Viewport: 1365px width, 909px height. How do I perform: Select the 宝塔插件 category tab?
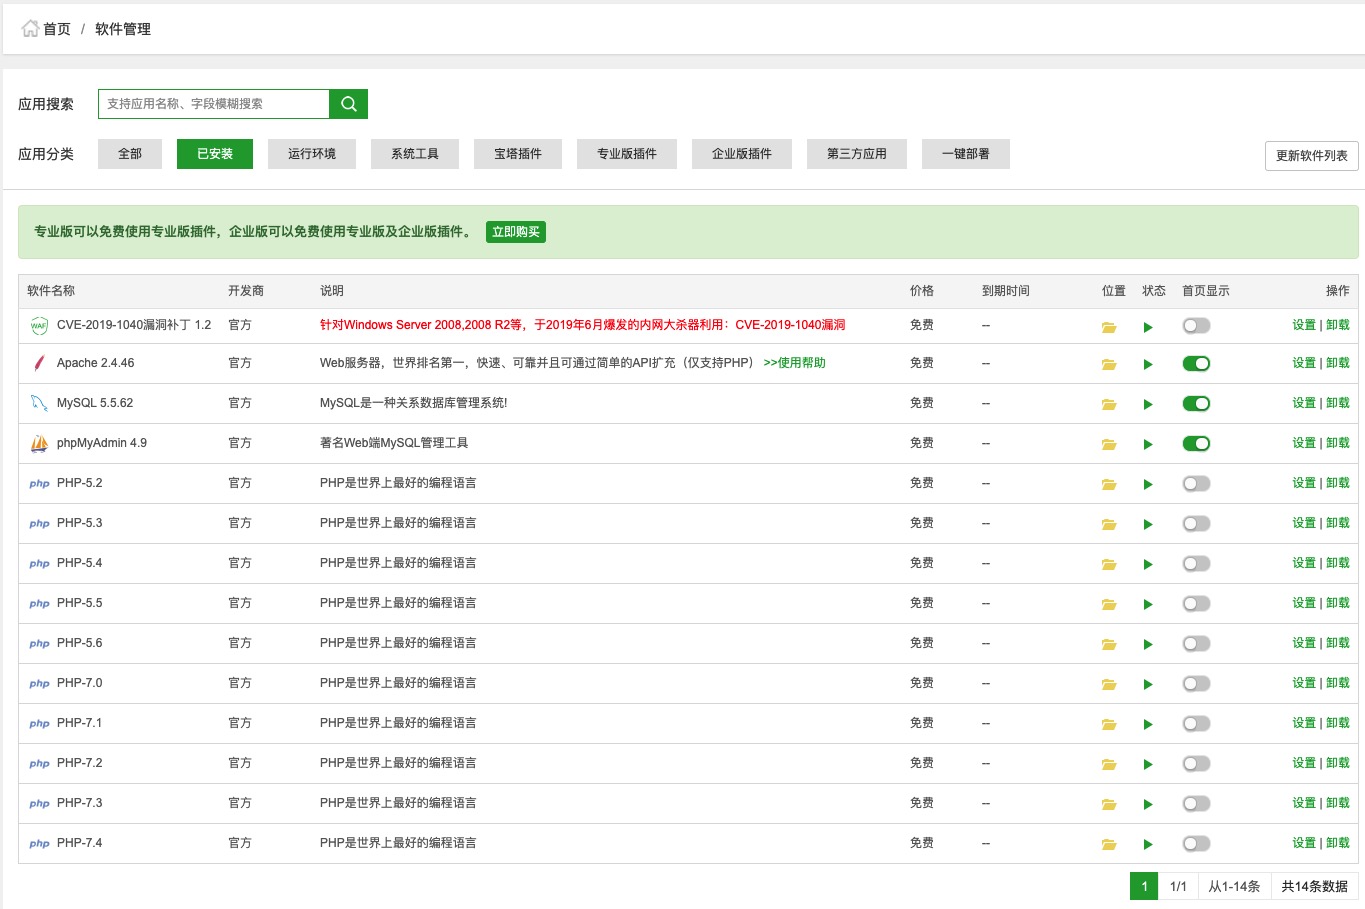(518, 154)
